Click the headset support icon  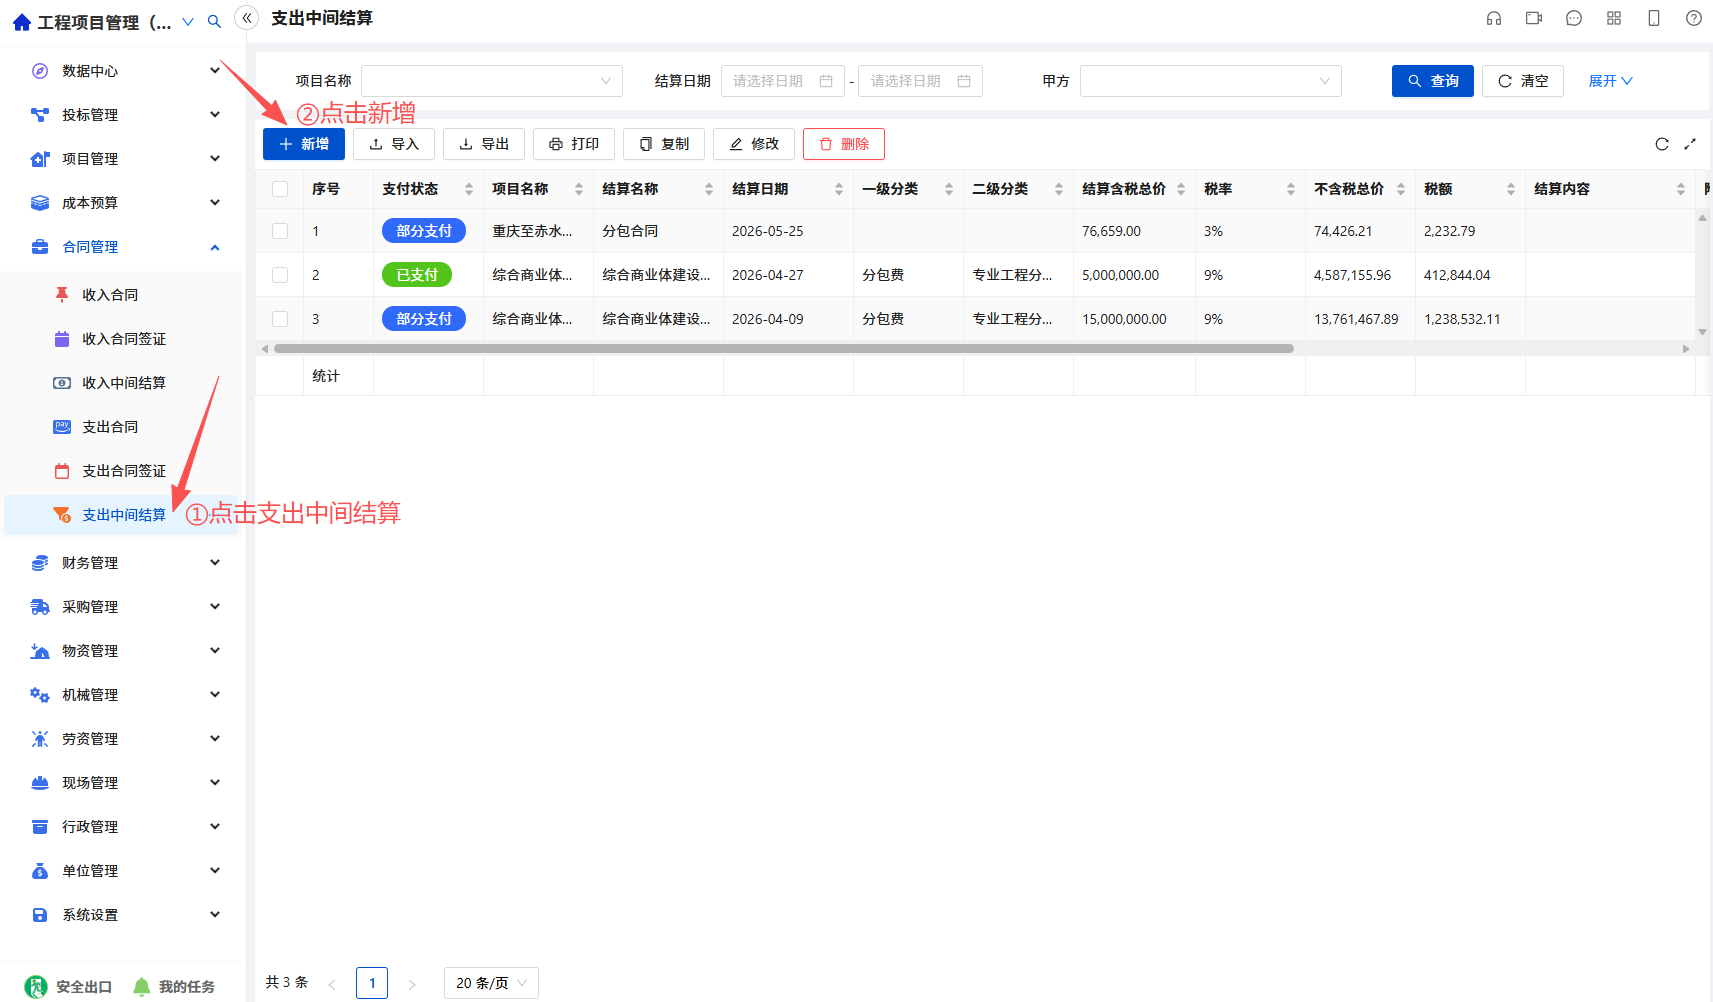coord(1494,18)
